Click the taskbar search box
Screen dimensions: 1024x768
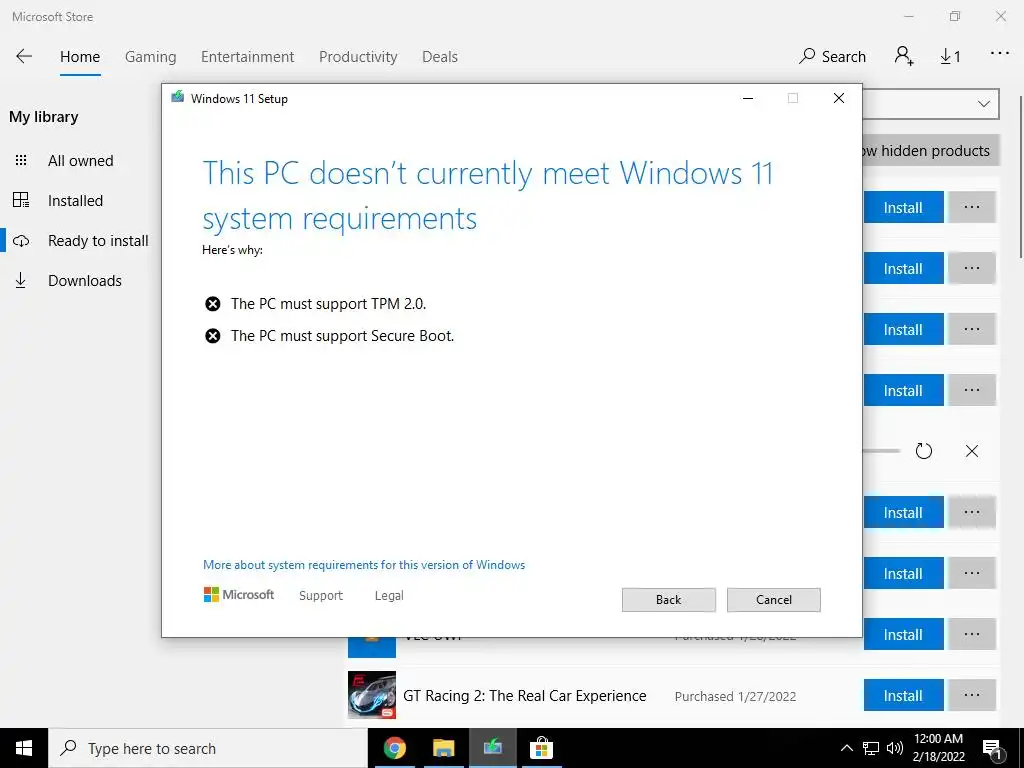[208, 748]
